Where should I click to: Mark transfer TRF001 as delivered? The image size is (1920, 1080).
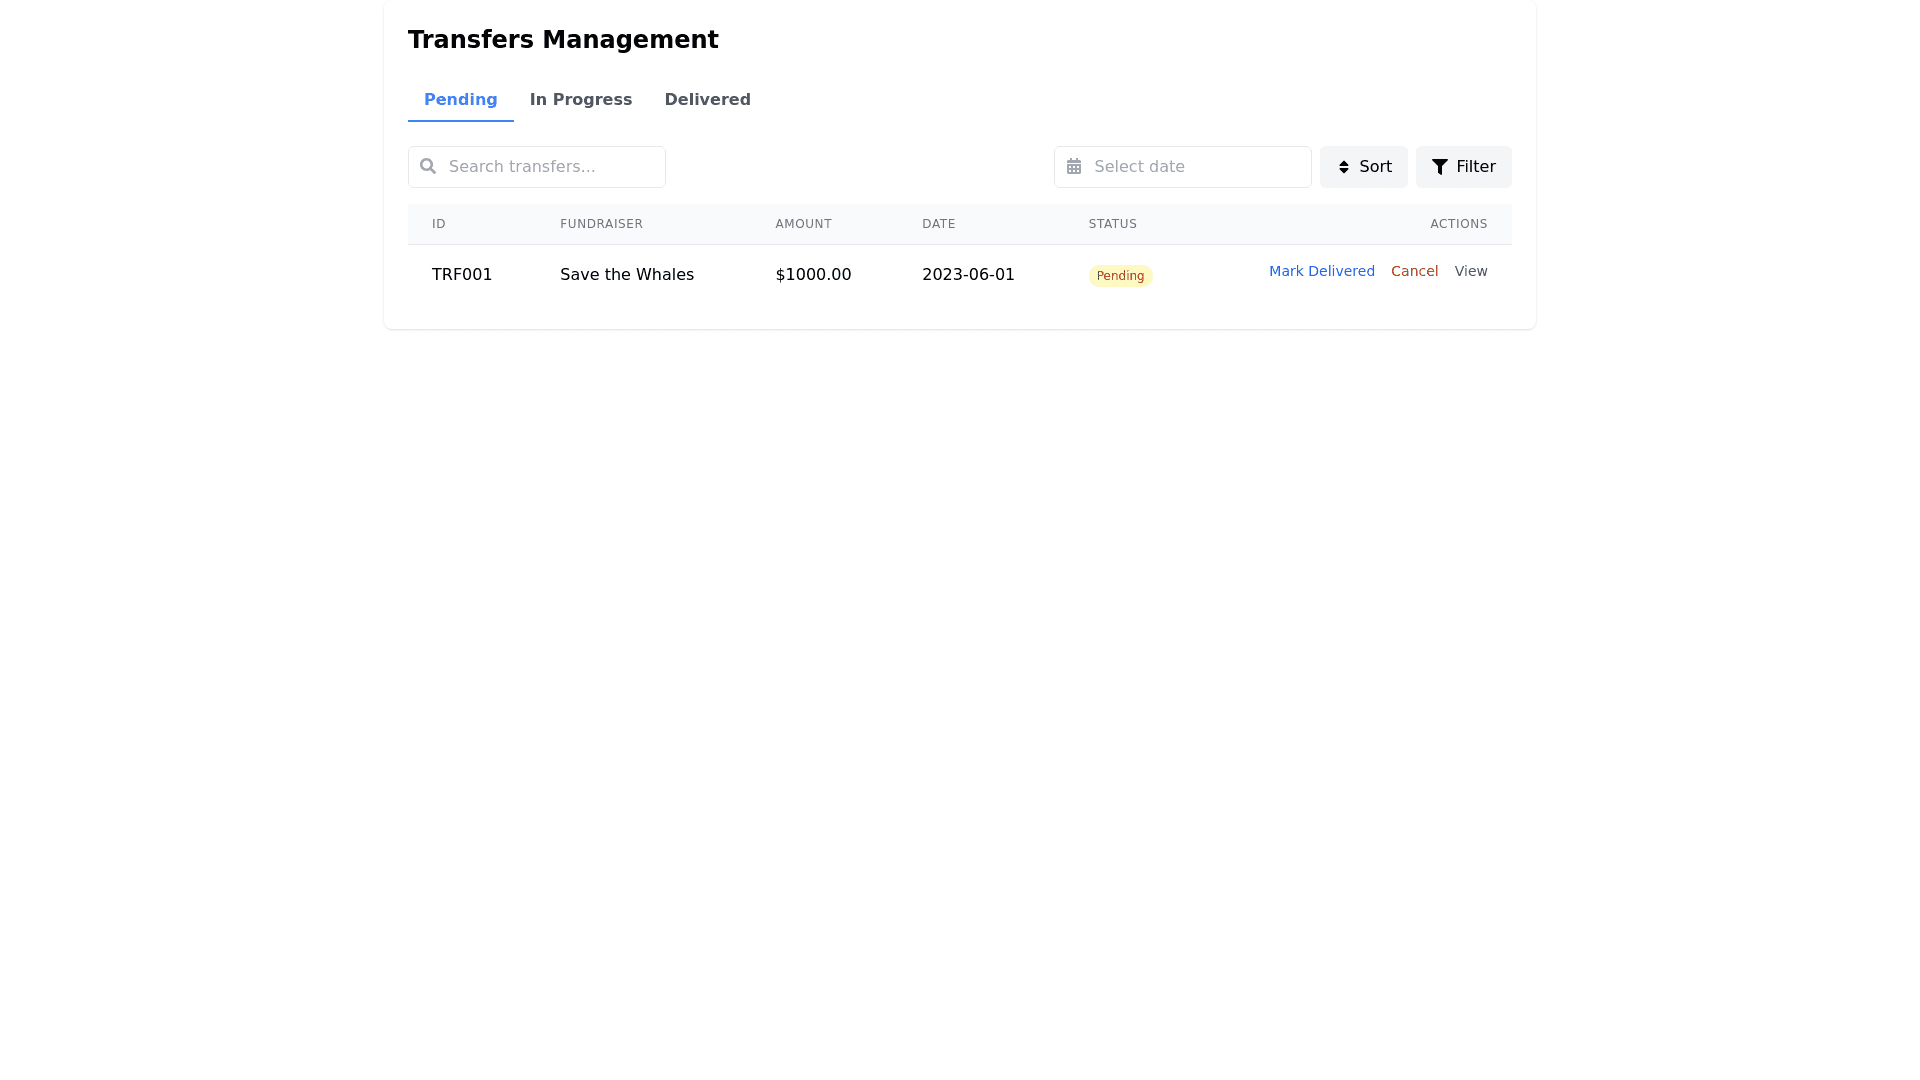click(x=1321, y=271)
